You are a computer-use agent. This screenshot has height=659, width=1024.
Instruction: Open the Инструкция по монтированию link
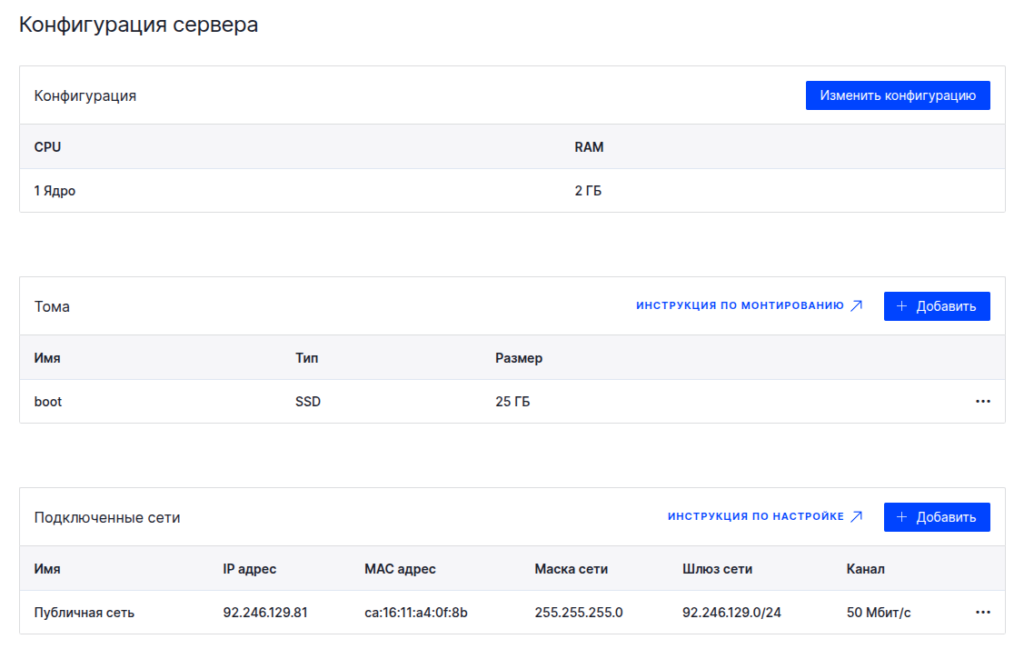(x=740, y=306)
